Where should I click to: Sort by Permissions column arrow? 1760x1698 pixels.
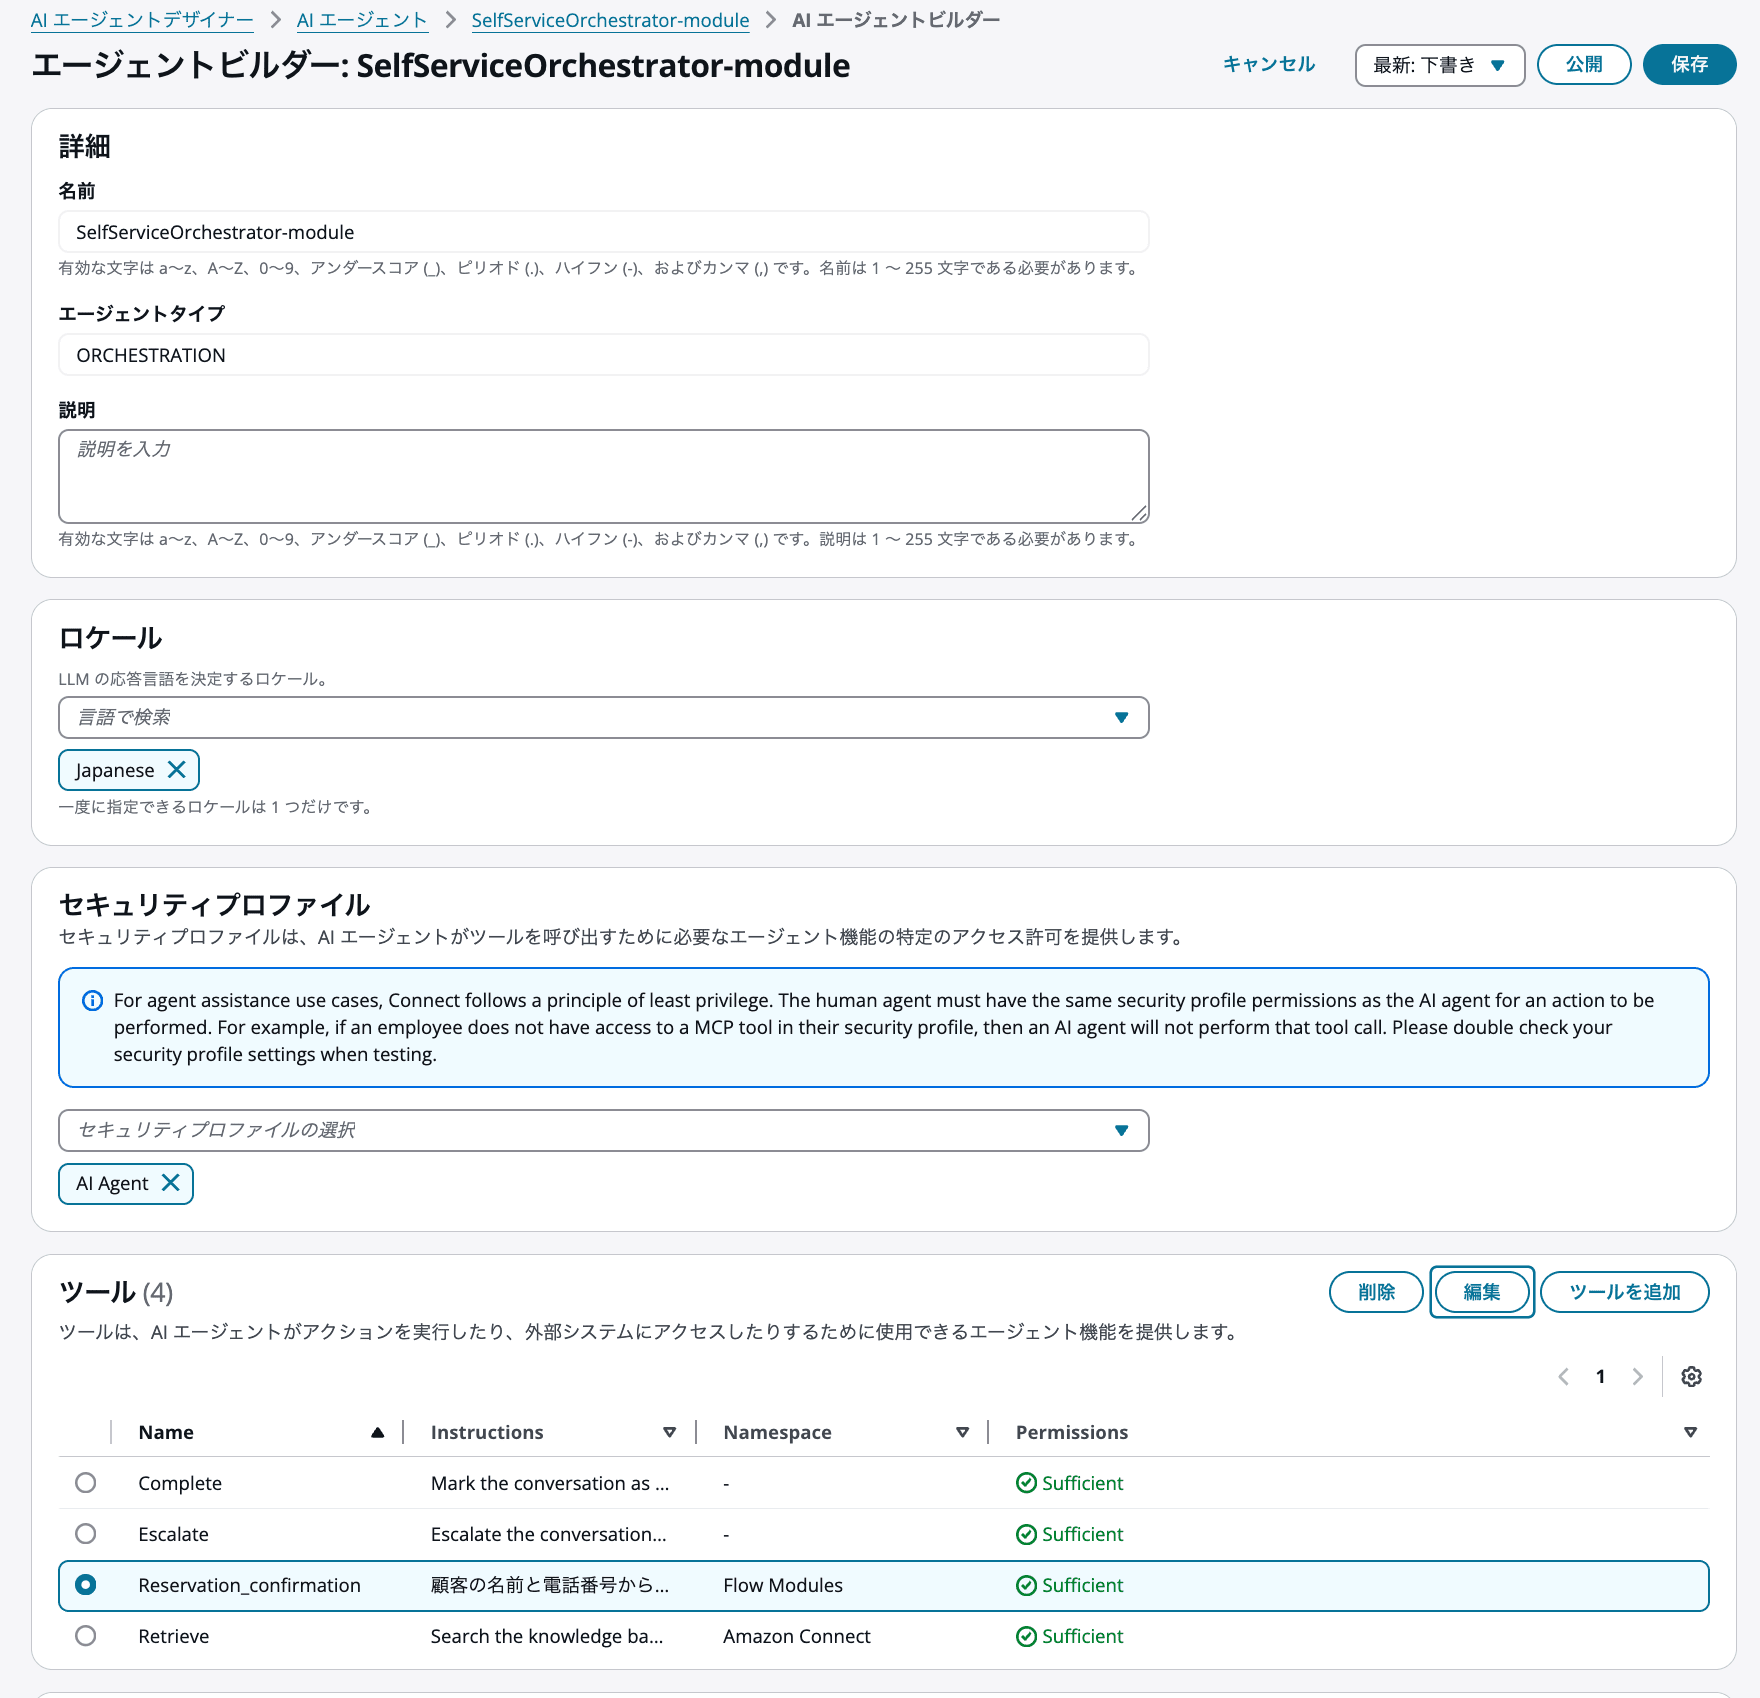click(x=1690, y=1433)
